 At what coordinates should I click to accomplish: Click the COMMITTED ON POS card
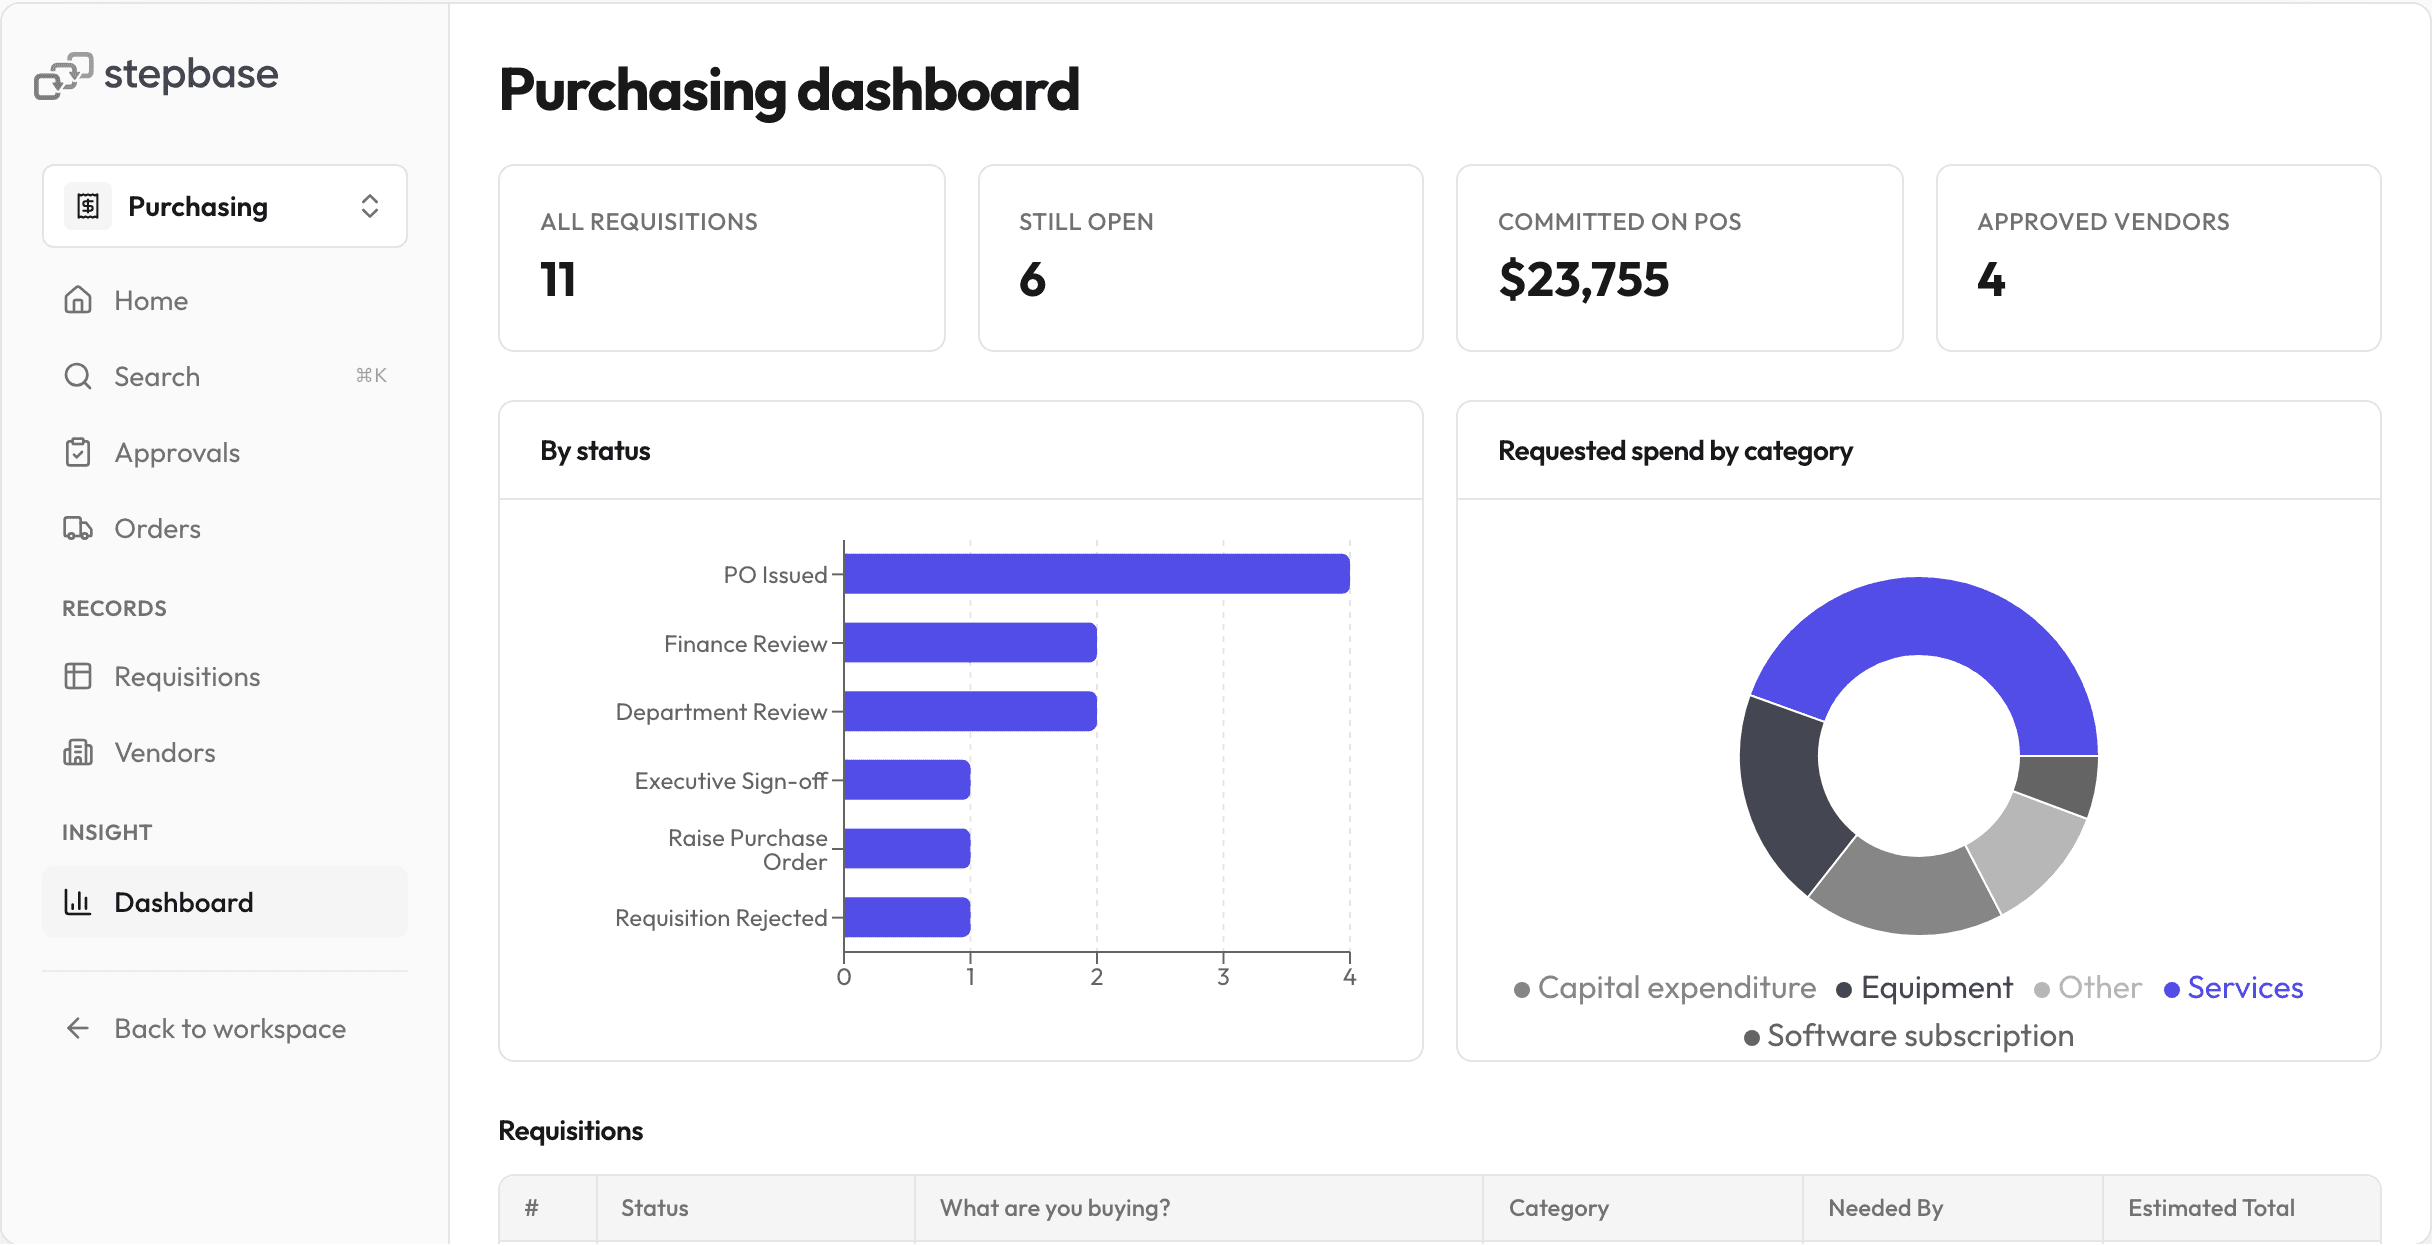pyautogui.click(x=1680, y=258)
